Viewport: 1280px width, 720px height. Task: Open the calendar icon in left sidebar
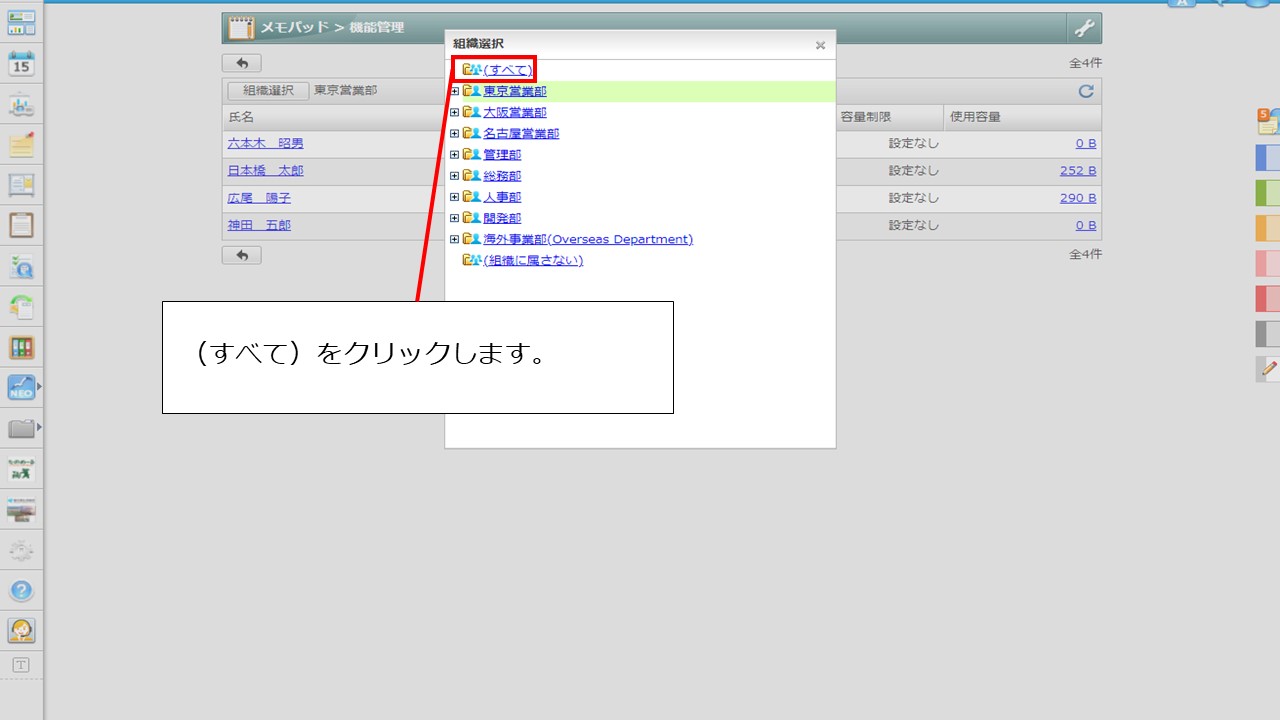pyautogui.click(x=21, y=65)
